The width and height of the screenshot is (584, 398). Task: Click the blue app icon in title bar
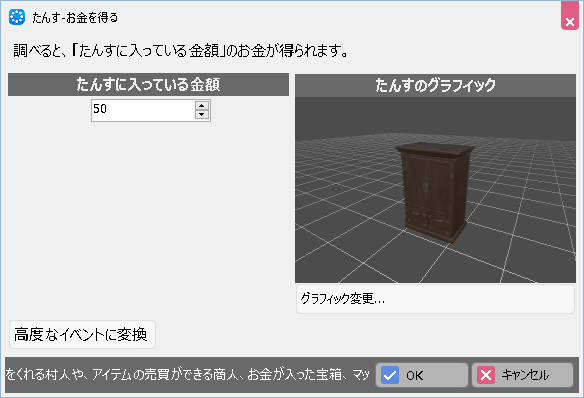tap(17, 17)
